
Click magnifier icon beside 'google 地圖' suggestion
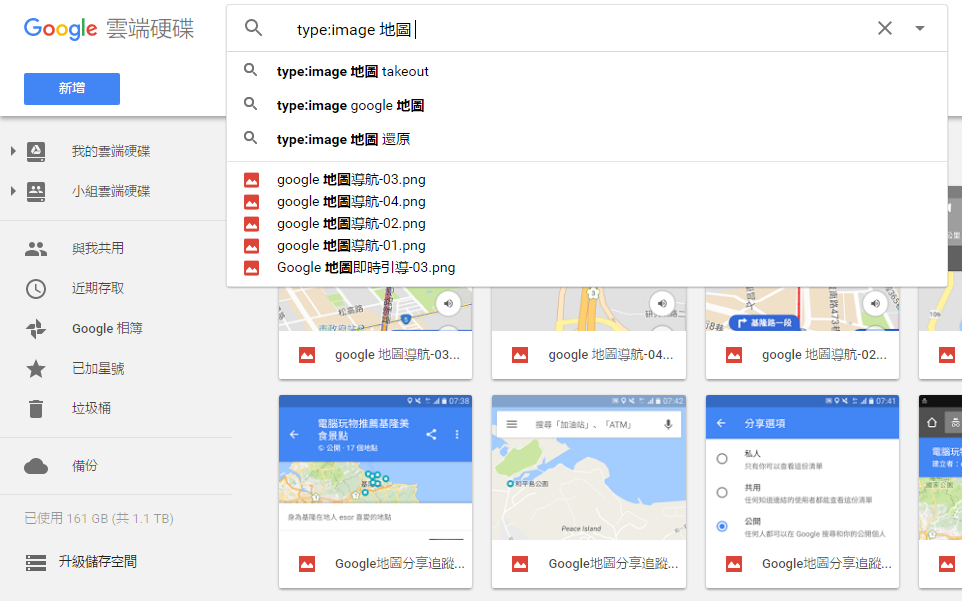tap(250, 104)
